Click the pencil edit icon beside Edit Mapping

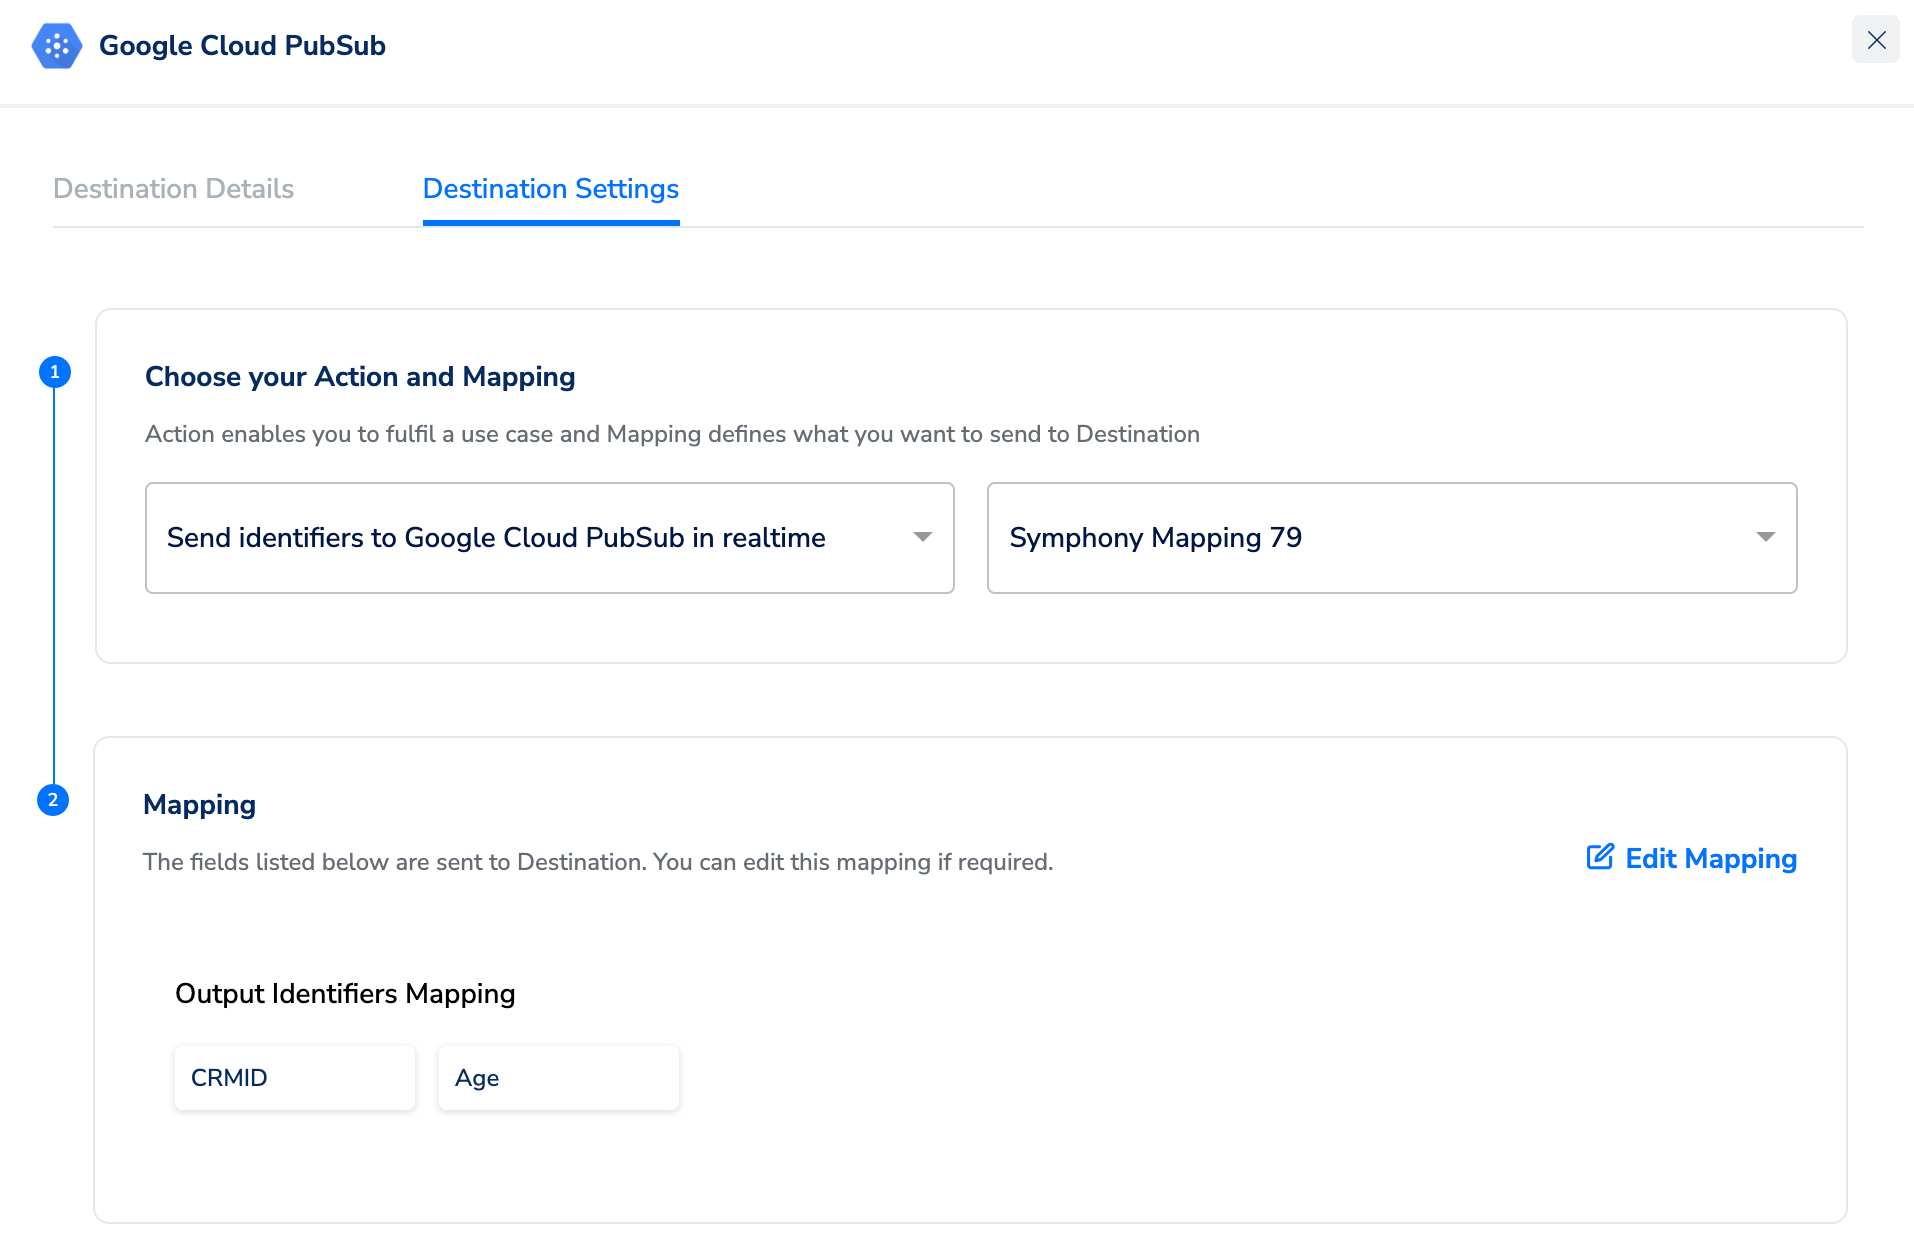pos(1600,857)
